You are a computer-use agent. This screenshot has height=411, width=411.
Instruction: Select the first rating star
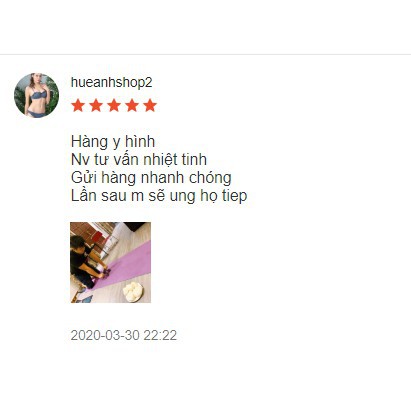pos(78,105)
